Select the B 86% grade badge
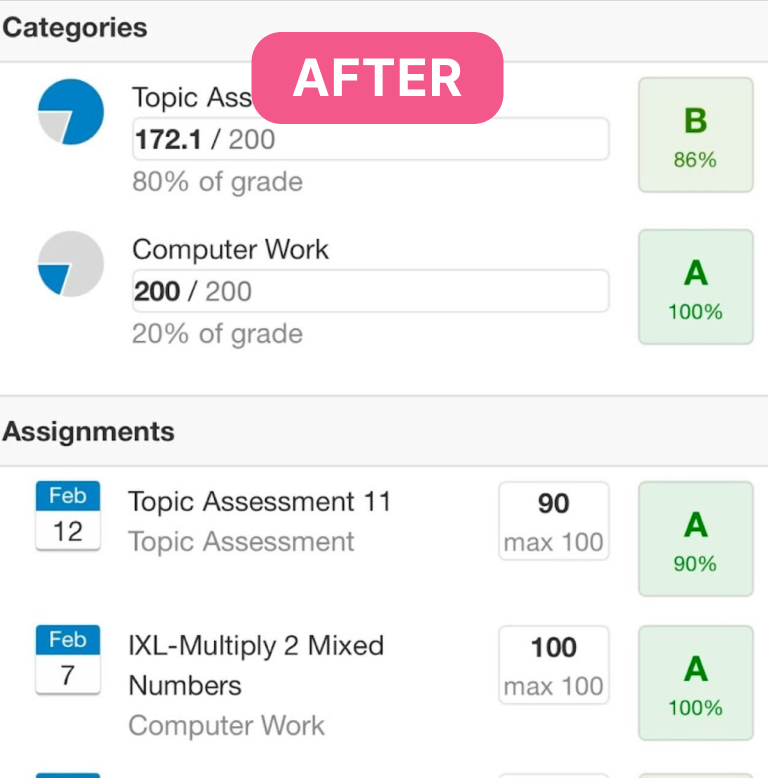The image size is (768, 778). 695,135
